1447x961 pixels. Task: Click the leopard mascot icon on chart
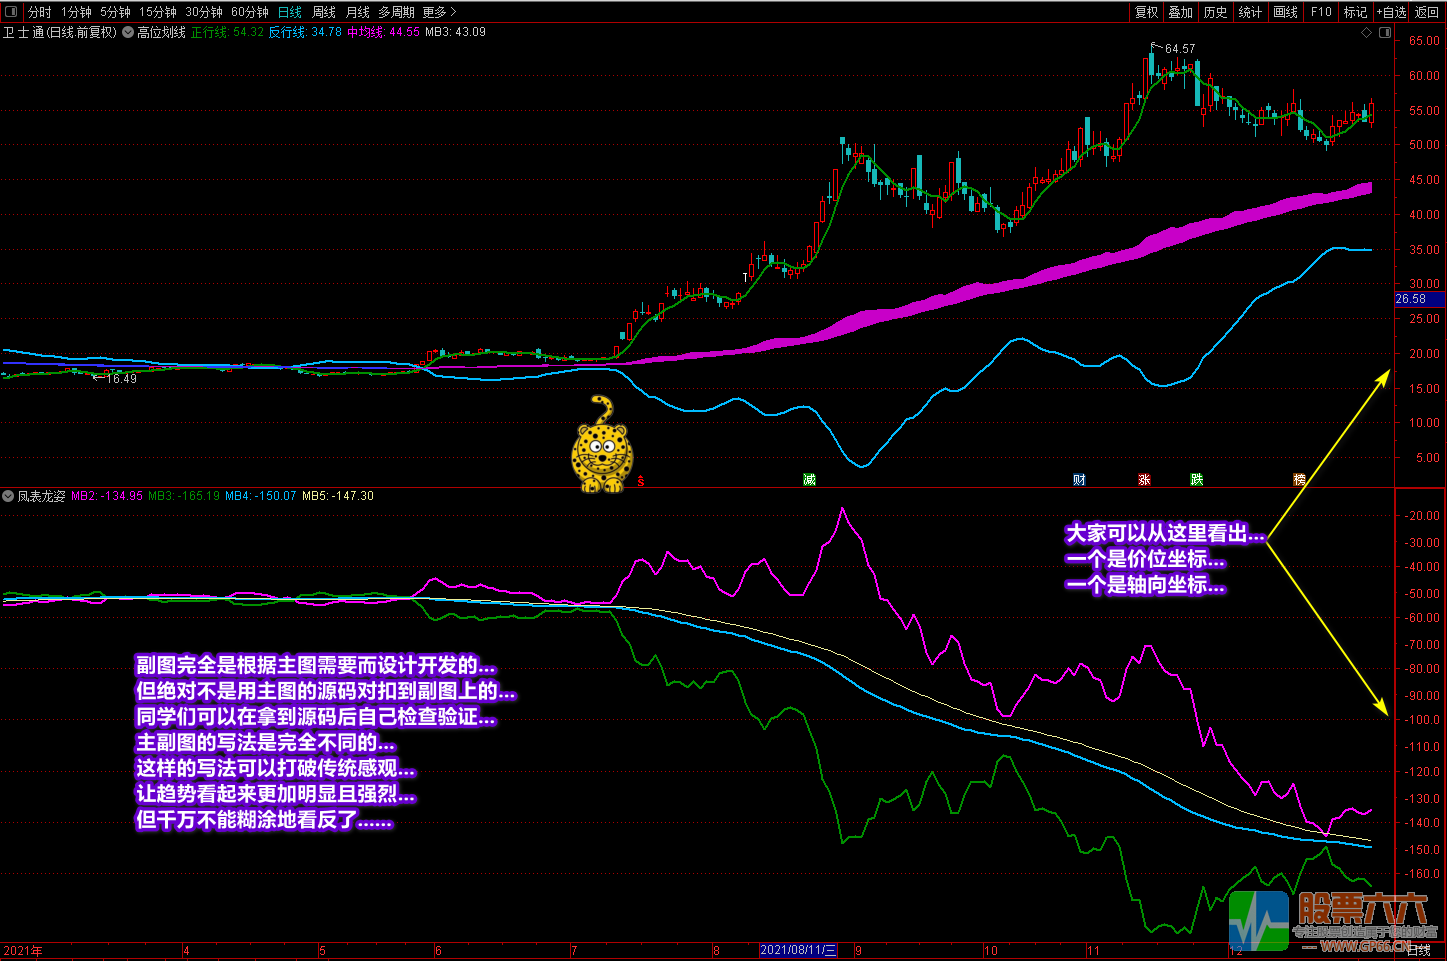click(601, 446)
